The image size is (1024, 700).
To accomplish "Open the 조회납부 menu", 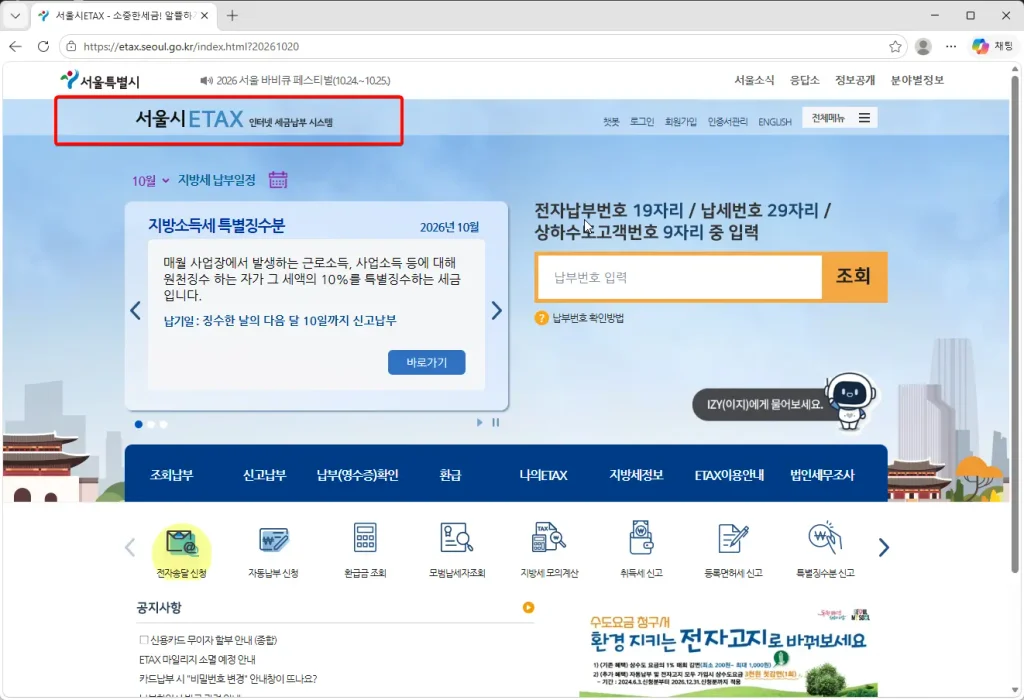I will pos(172,475).
